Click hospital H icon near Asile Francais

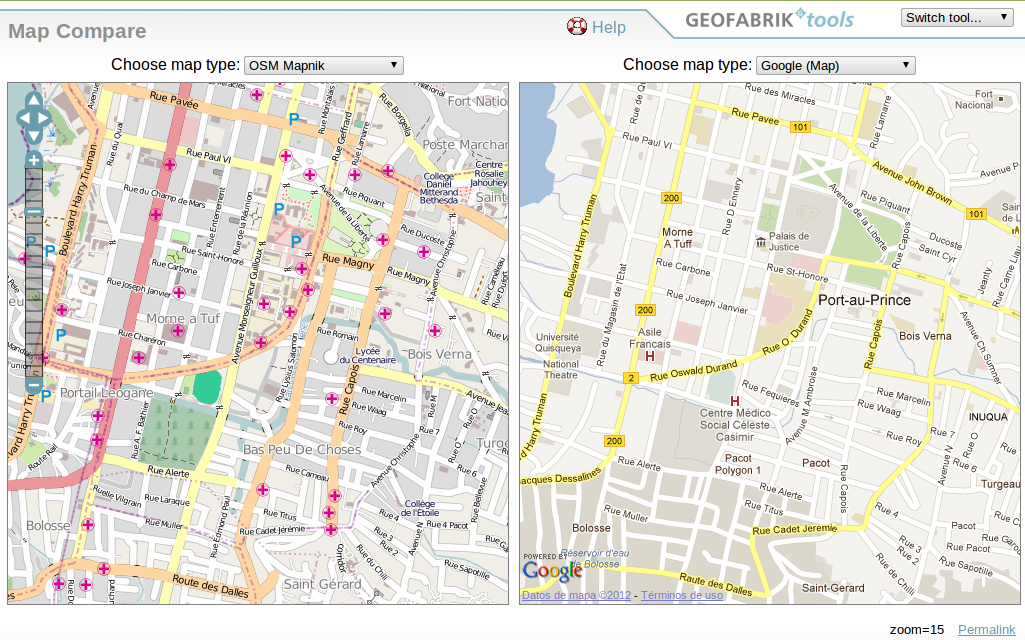(x=650, y=356)
